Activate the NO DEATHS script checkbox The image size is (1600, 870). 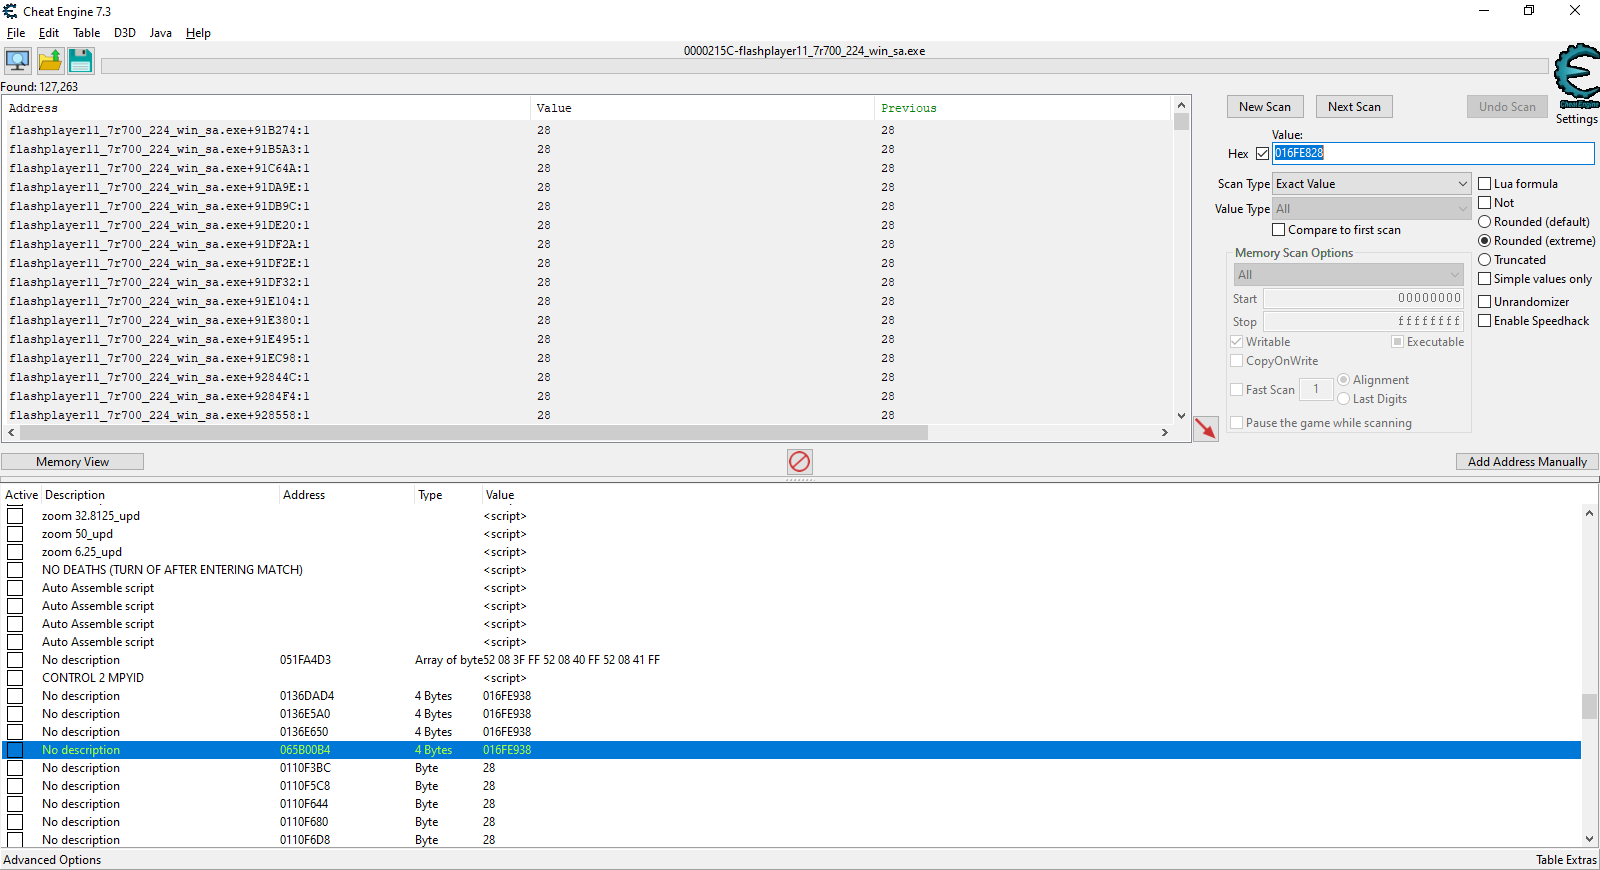pos(15,570)
